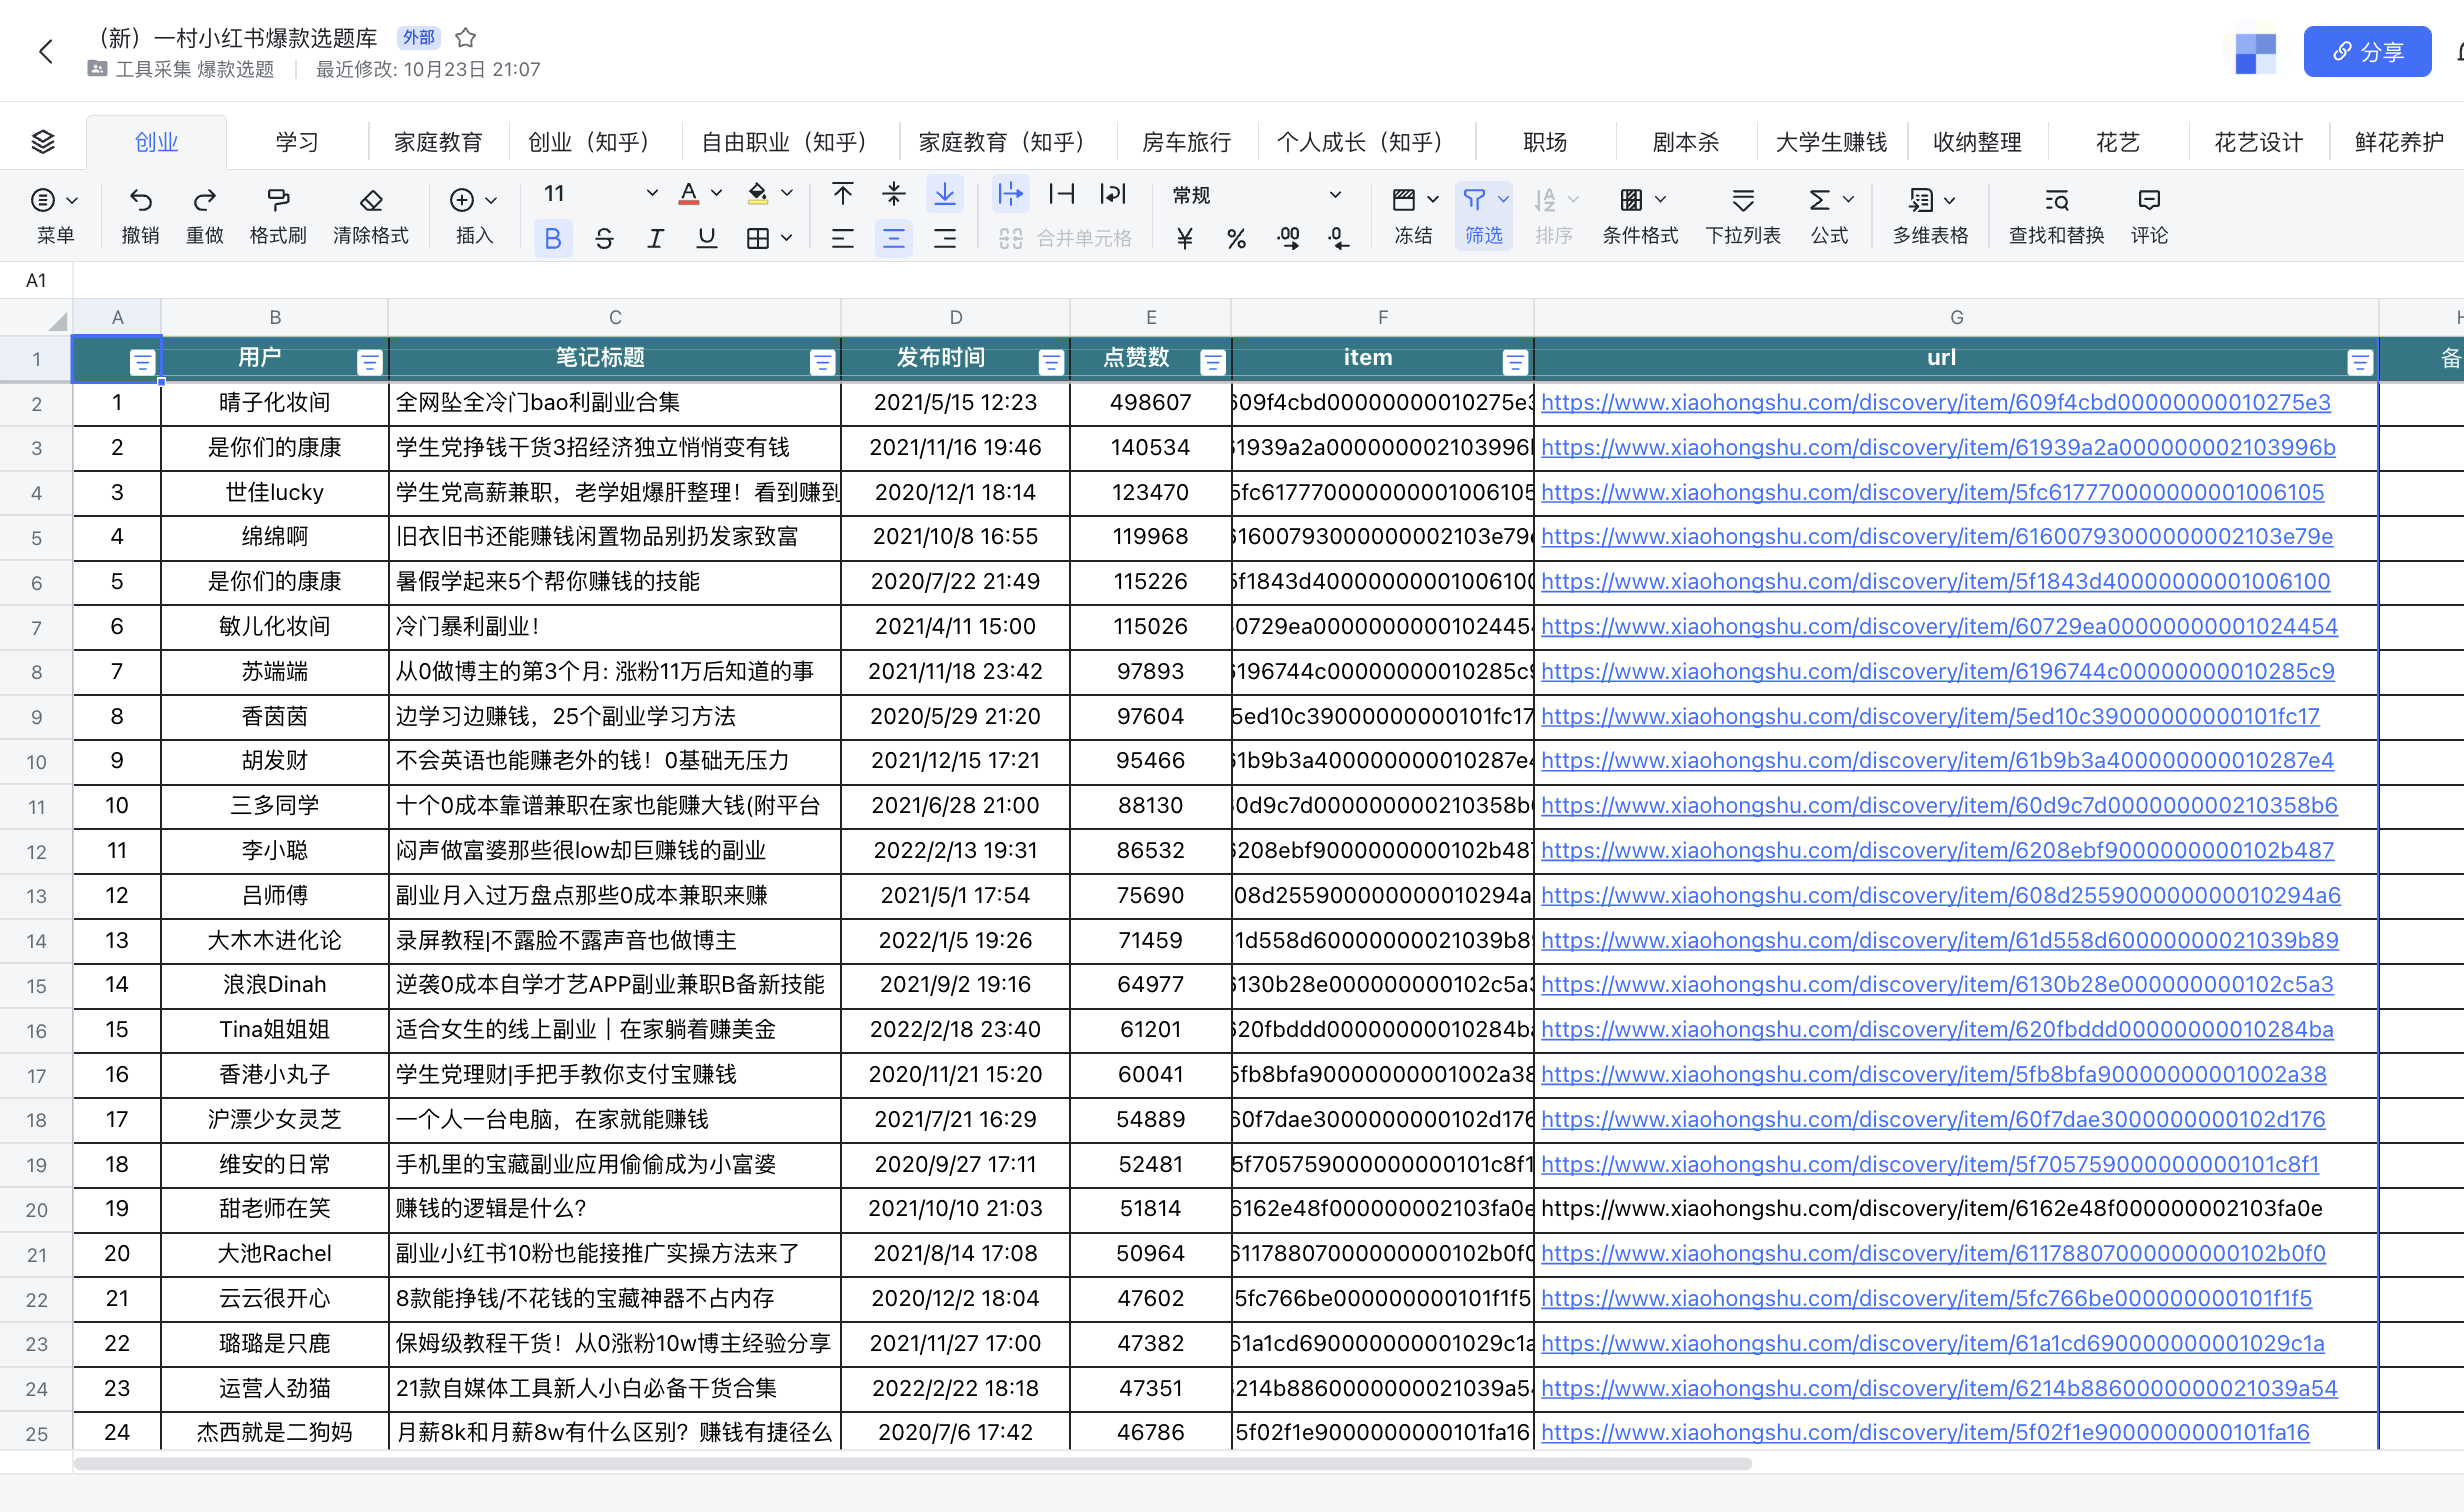2464x1512 pixels.
Task: Click the back arrow icon
Action: (45, 52)
